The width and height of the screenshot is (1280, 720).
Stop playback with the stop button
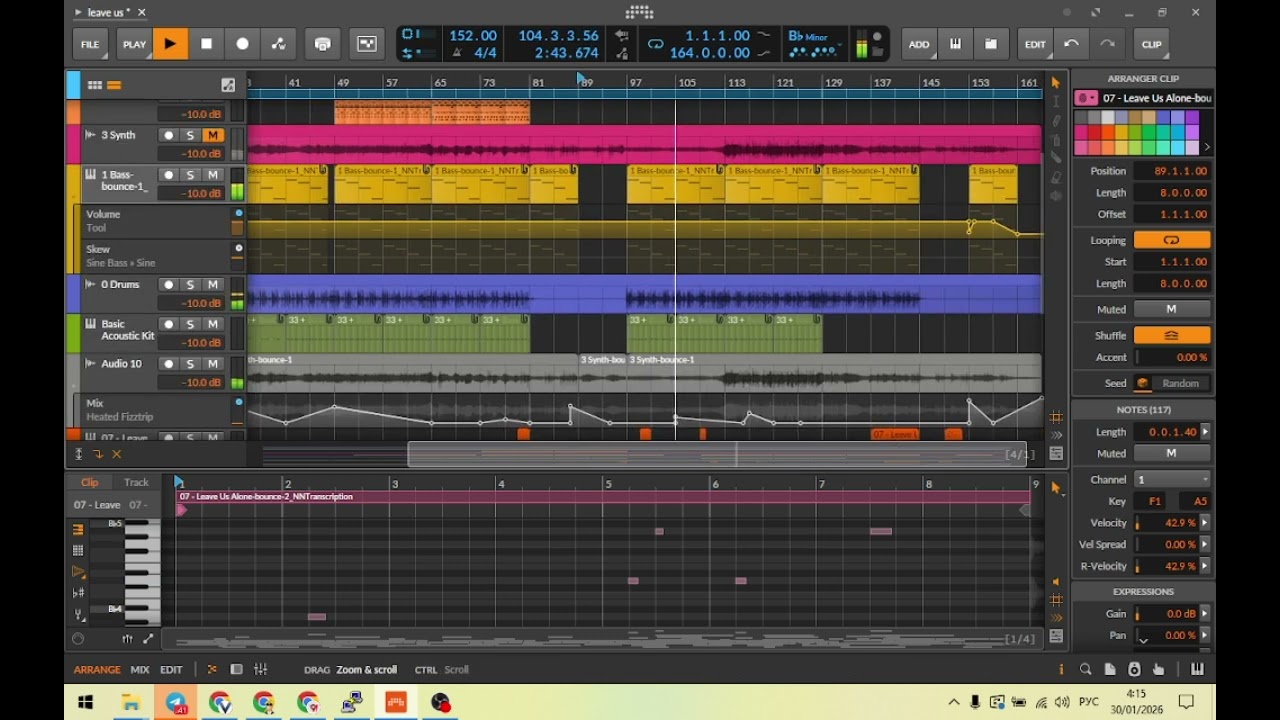click(x=206, y=44)
